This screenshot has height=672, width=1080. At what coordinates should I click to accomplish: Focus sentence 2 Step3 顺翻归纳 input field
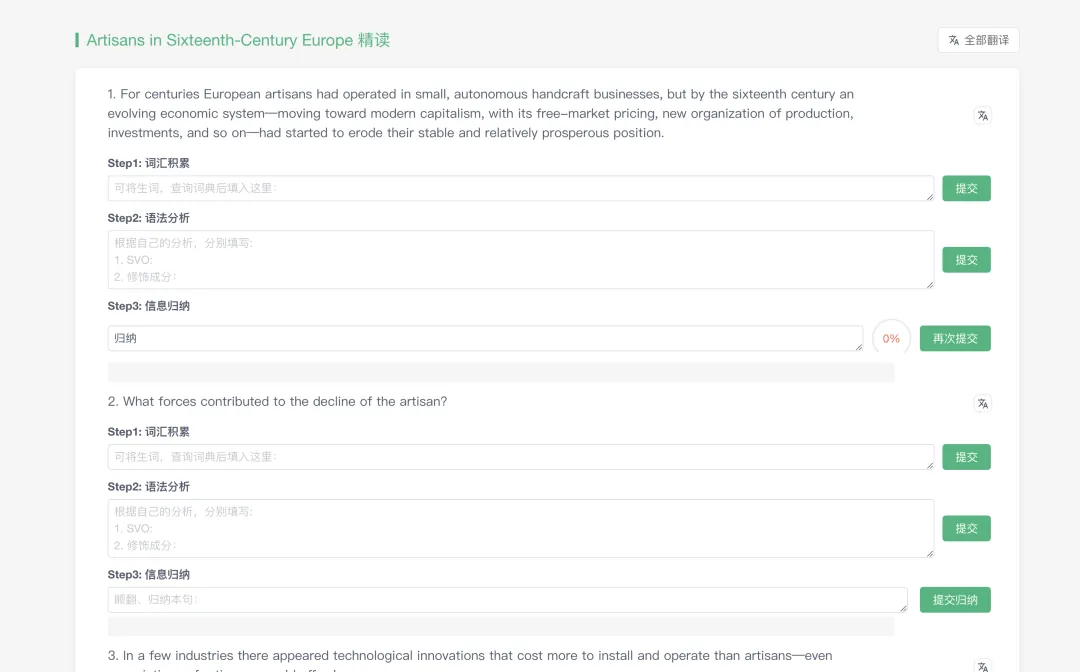click(508, 600)
